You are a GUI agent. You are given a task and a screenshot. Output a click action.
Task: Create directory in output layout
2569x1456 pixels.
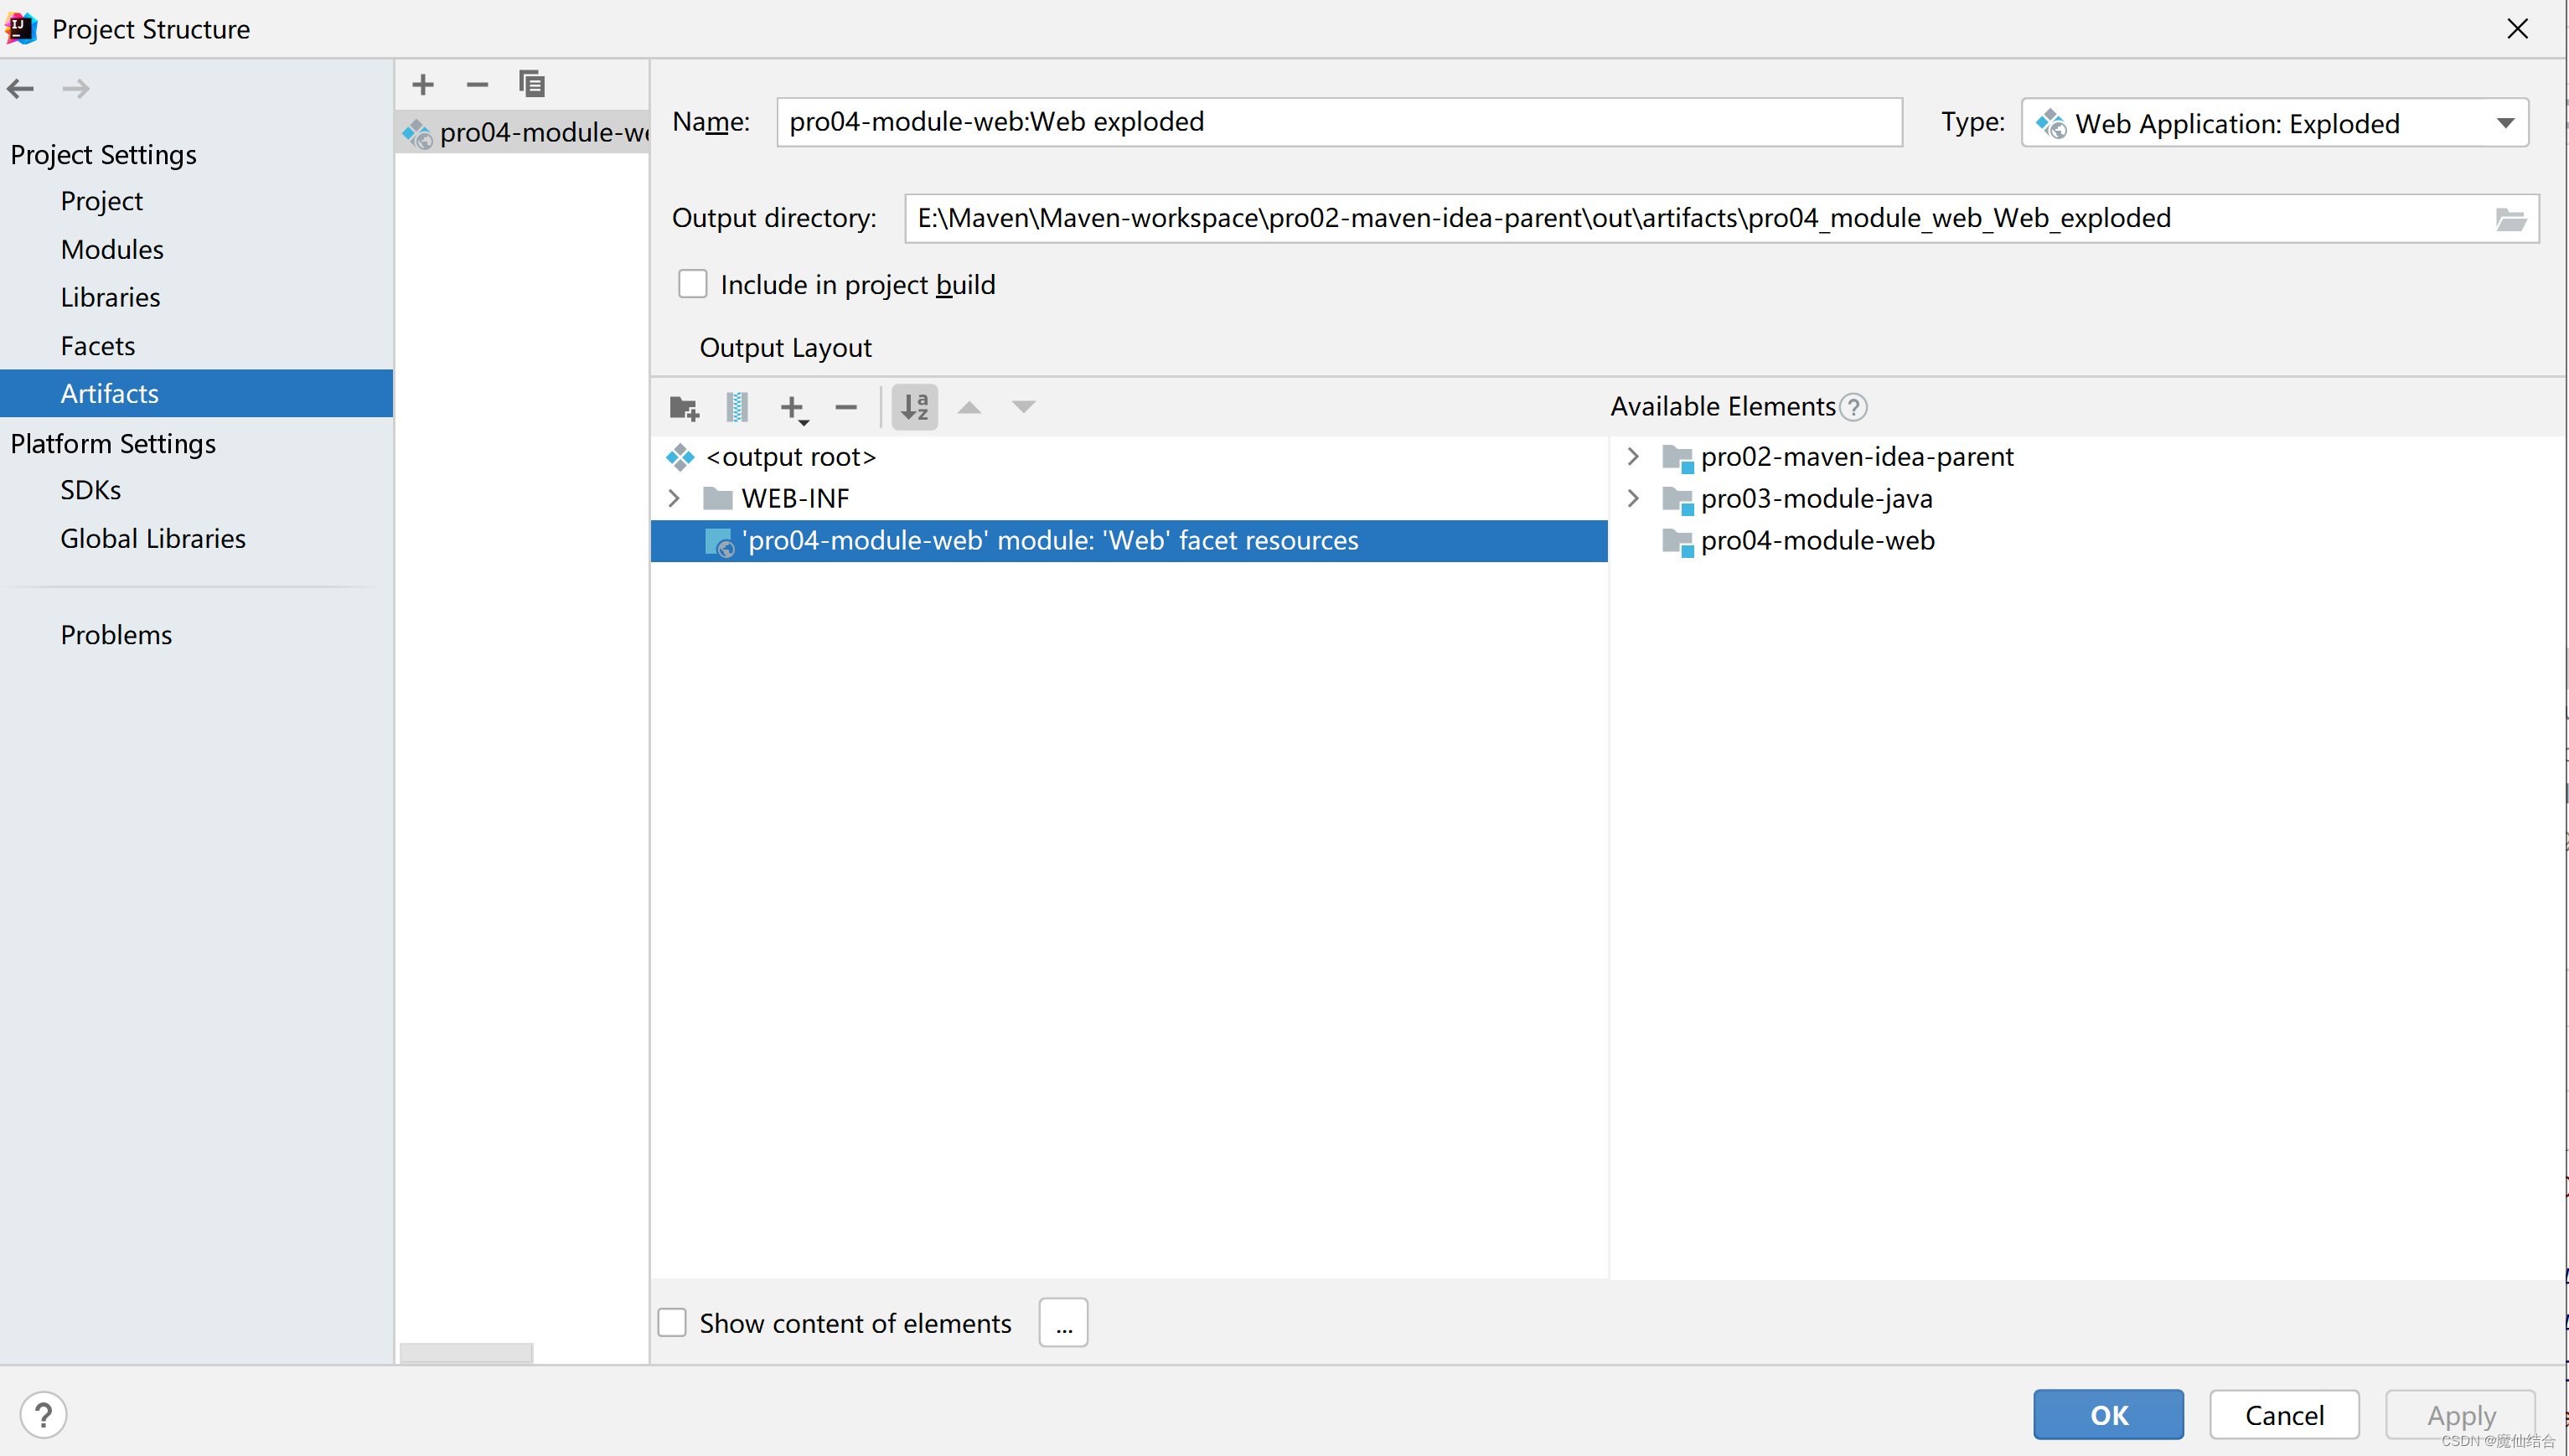tap(684, 407)
